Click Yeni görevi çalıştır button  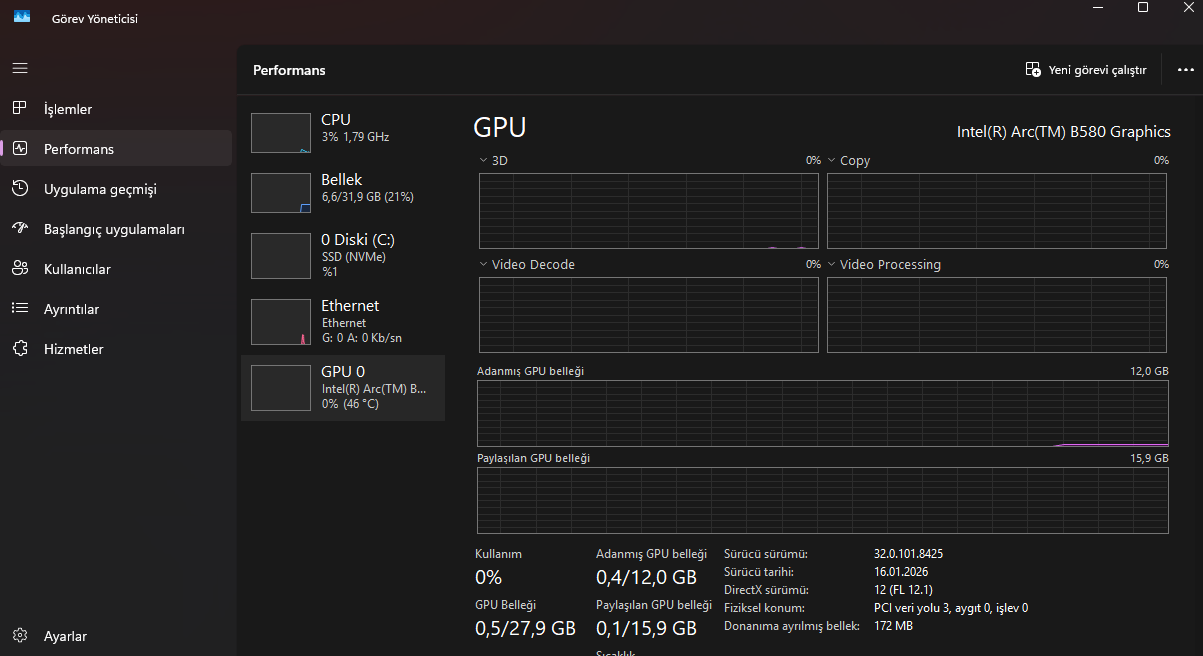click(1086, 70)
